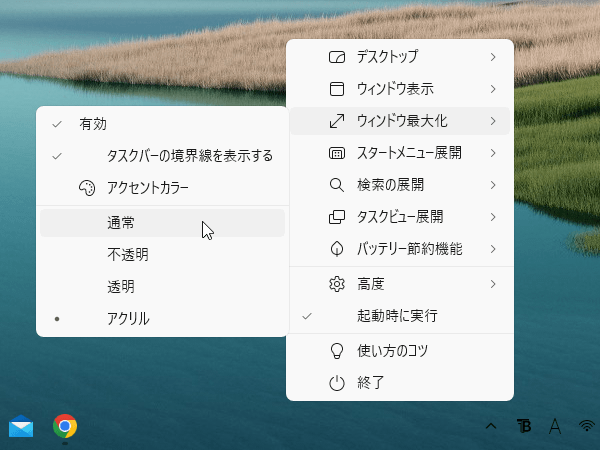Screen dimensions: 600x450
Task: Expand the デスクトップ submenu chevron
Action: coord(493,57)
